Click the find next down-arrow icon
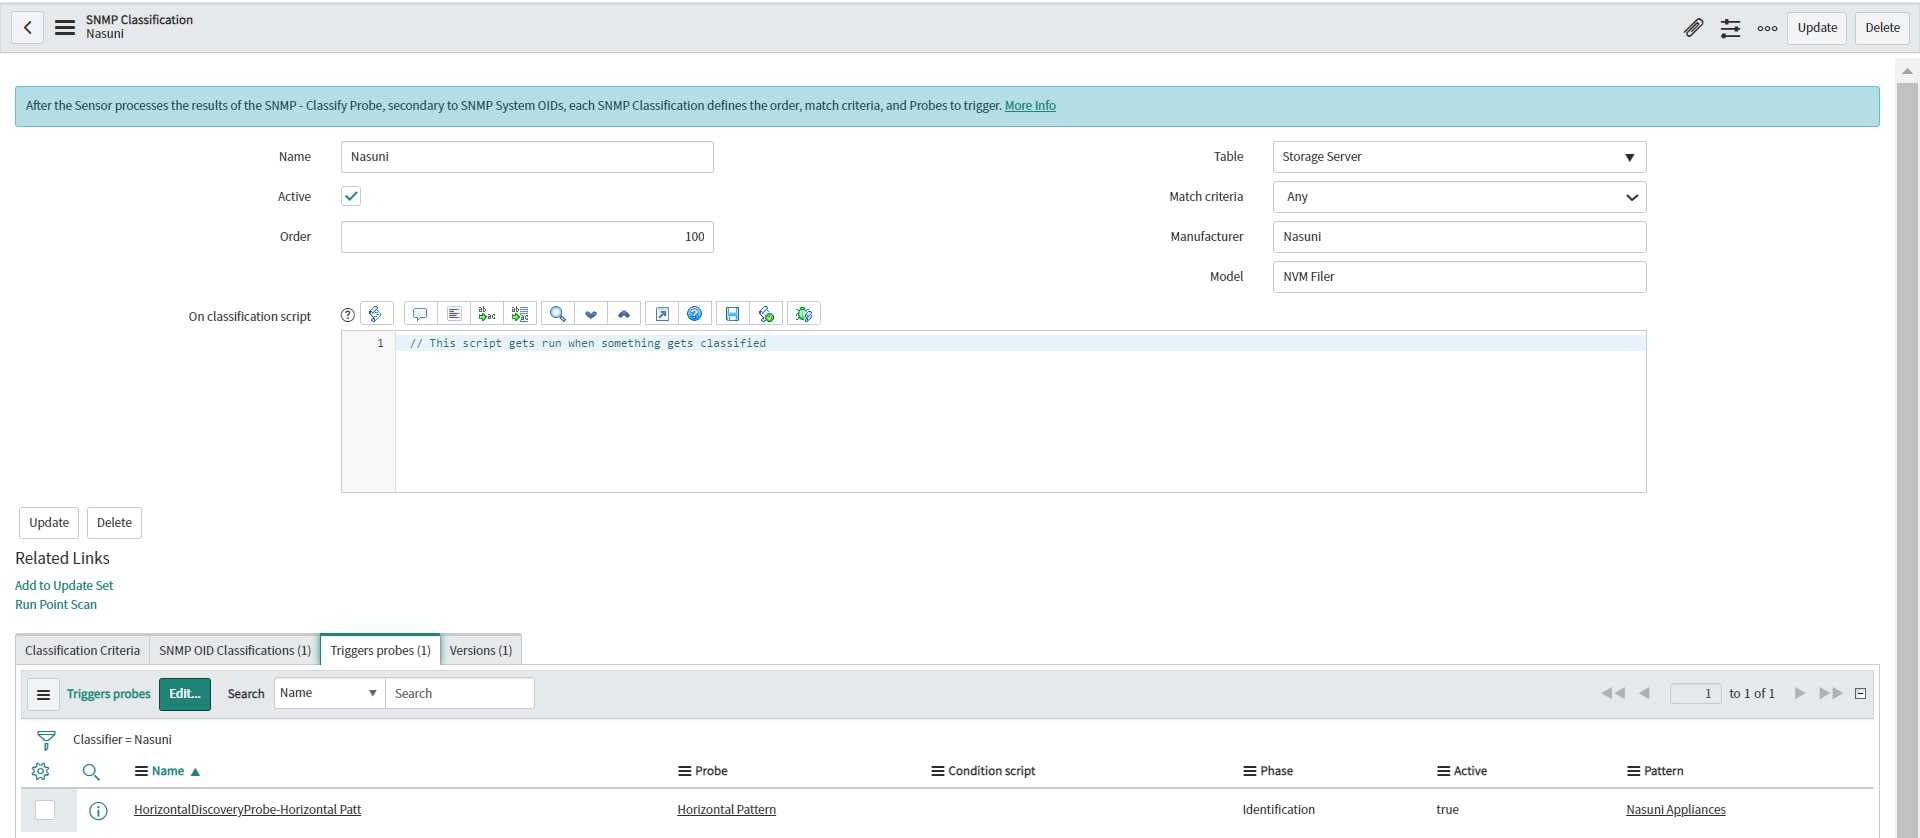Viewport: 1920px width, 838px height. [591, 314]
